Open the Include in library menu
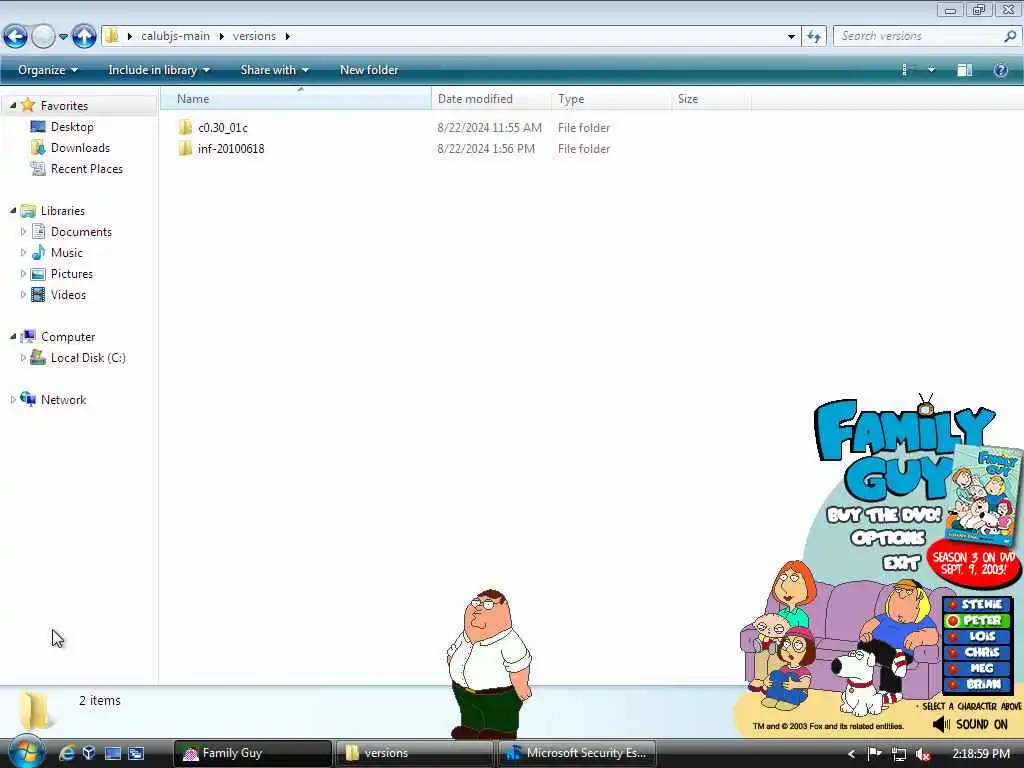 coord(159,70)
